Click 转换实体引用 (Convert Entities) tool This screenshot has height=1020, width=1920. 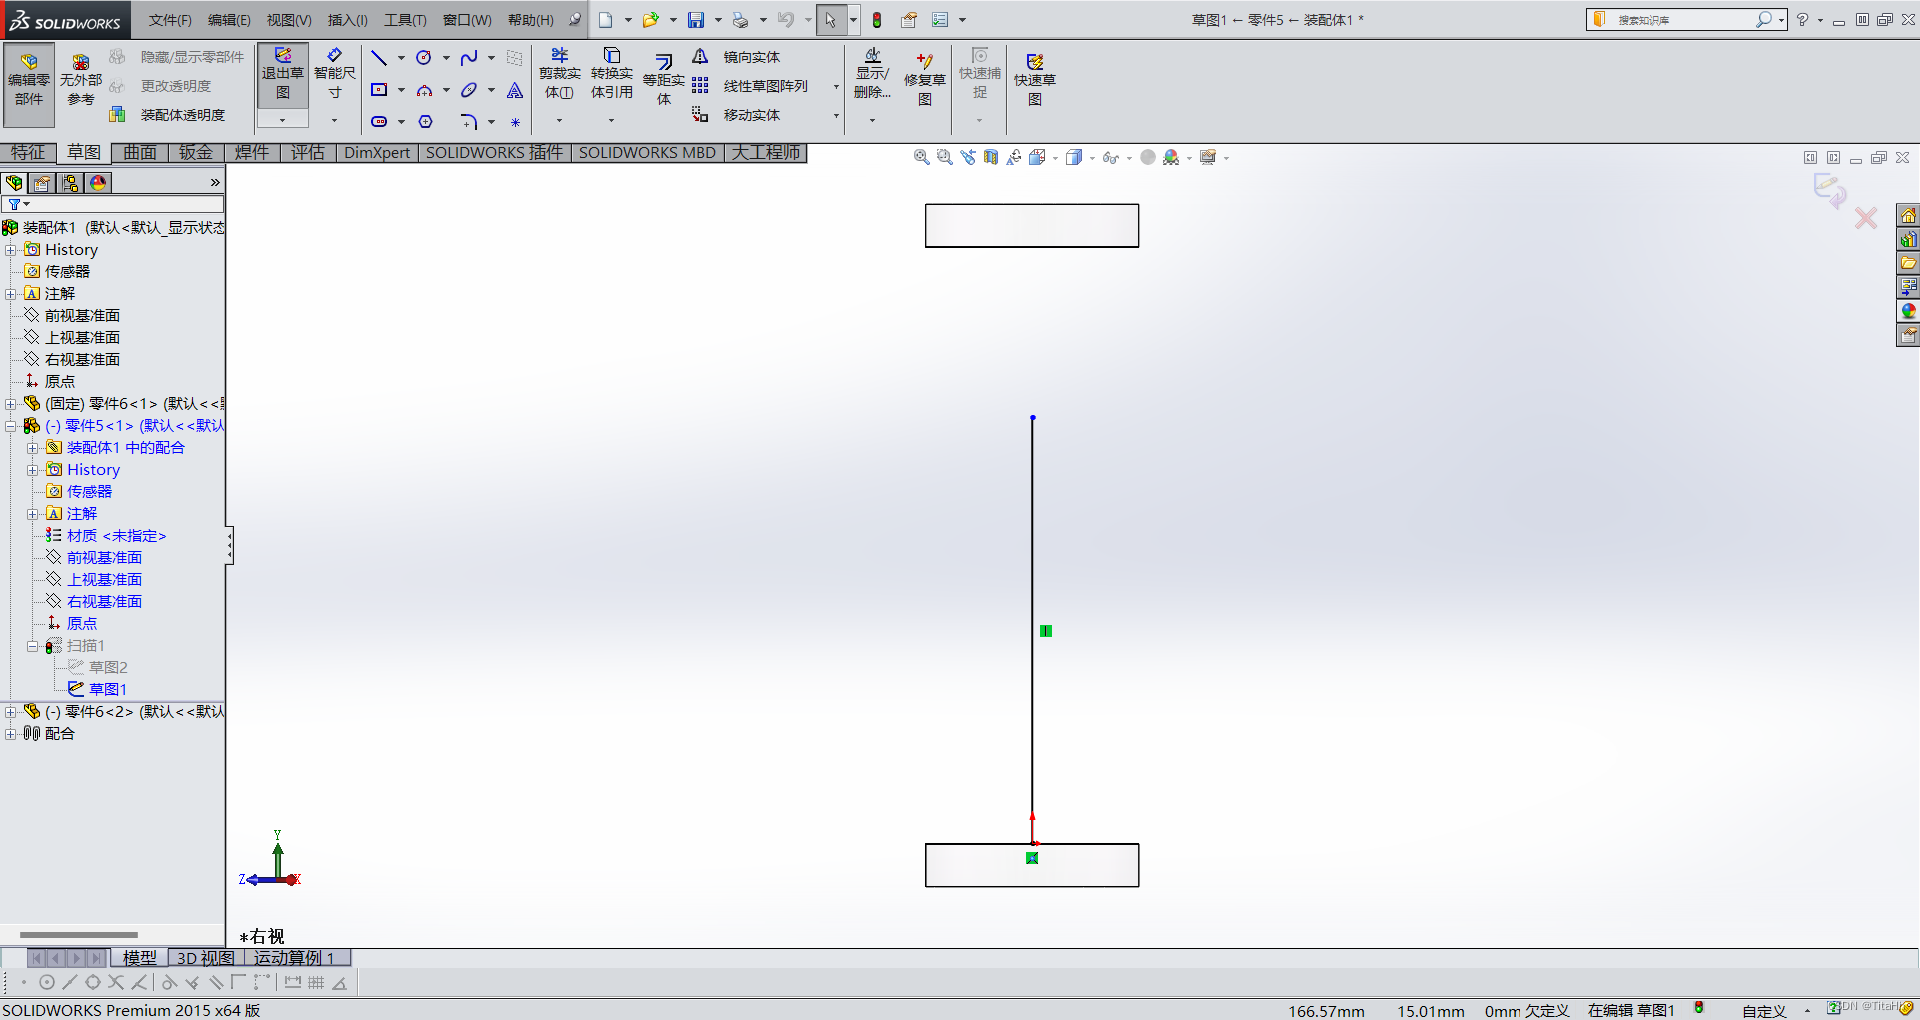click(611, 75)
